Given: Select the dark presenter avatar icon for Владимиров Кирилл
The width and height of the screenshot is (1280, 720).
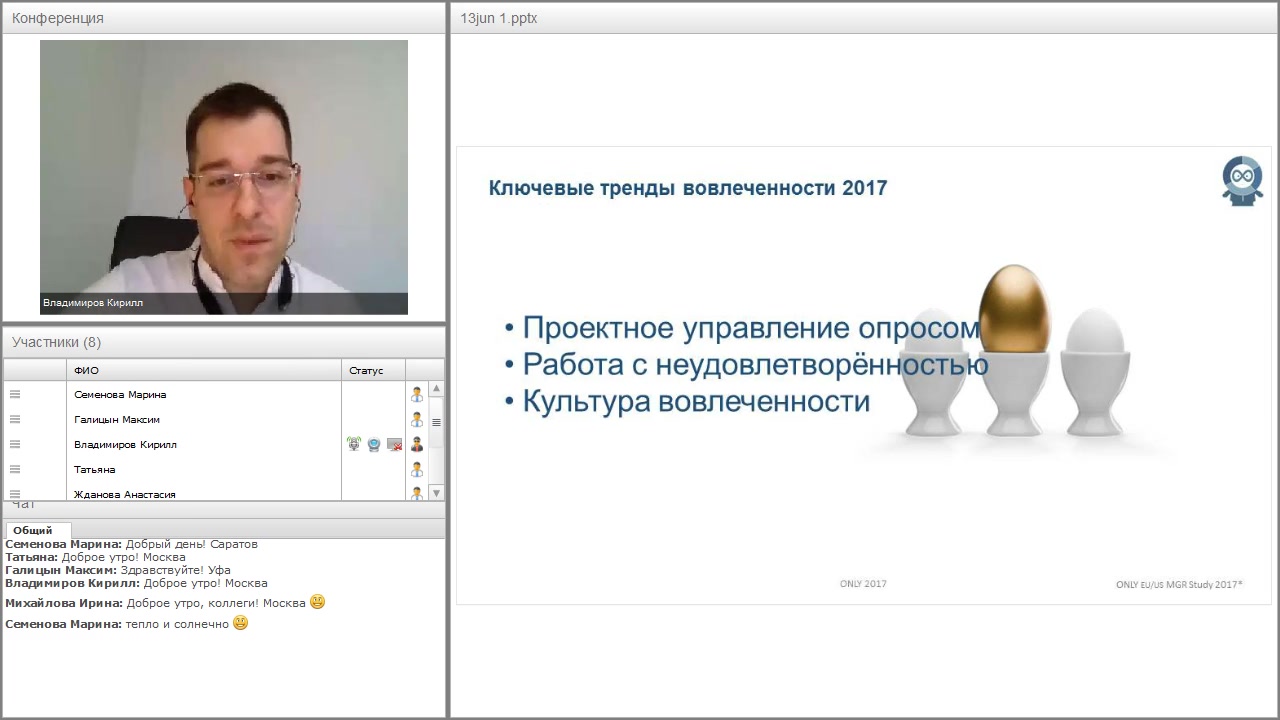Looking at the screenshot, I should tap(416, 444).
